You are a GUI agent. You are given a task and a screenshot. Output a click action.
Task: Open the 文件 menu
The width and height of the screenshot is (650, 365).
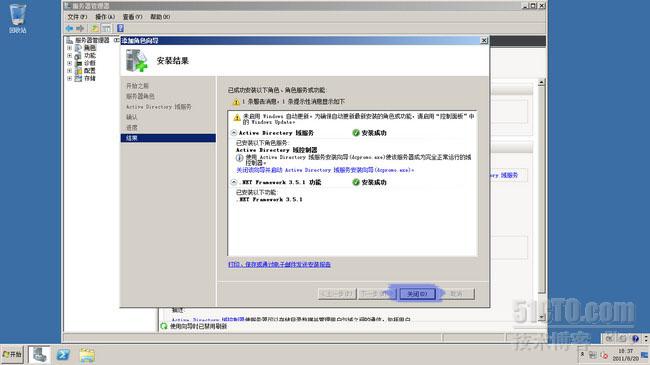point(77,17)
